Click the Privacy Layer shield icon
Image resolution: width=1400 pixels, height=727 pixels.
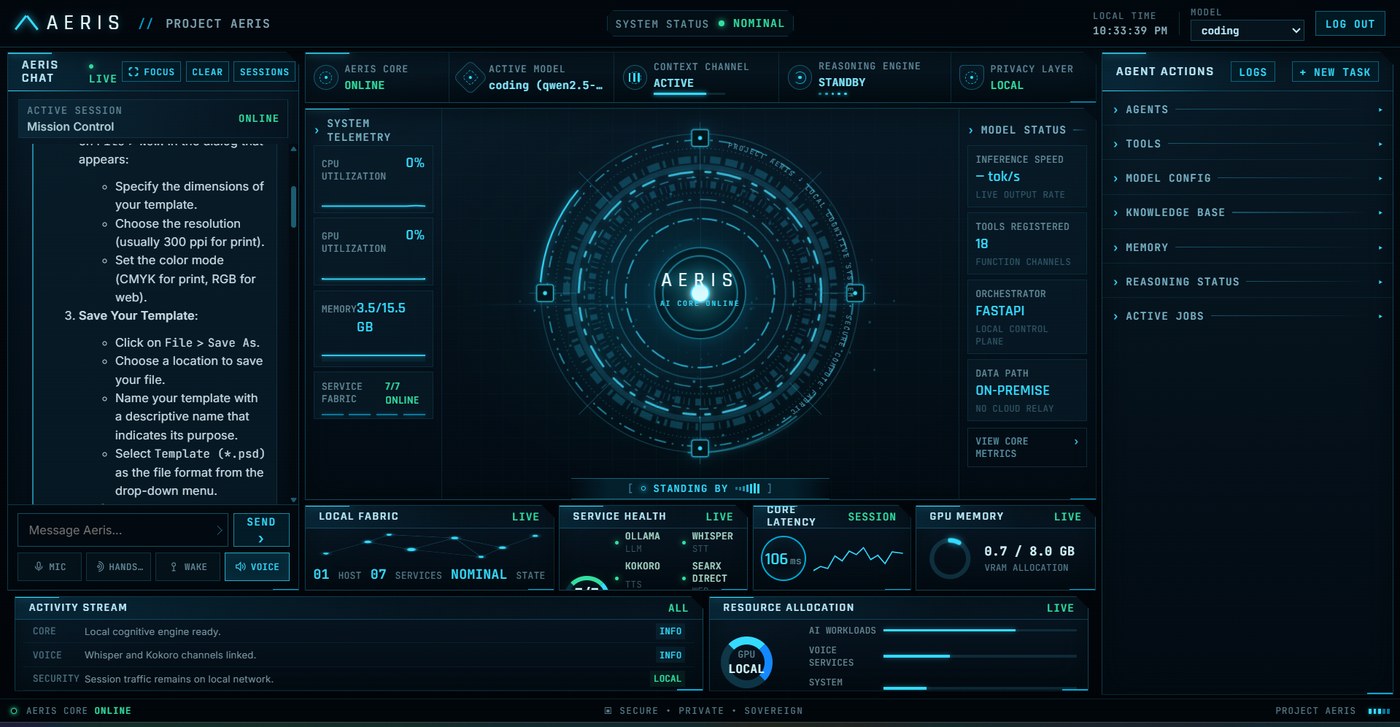970,77
